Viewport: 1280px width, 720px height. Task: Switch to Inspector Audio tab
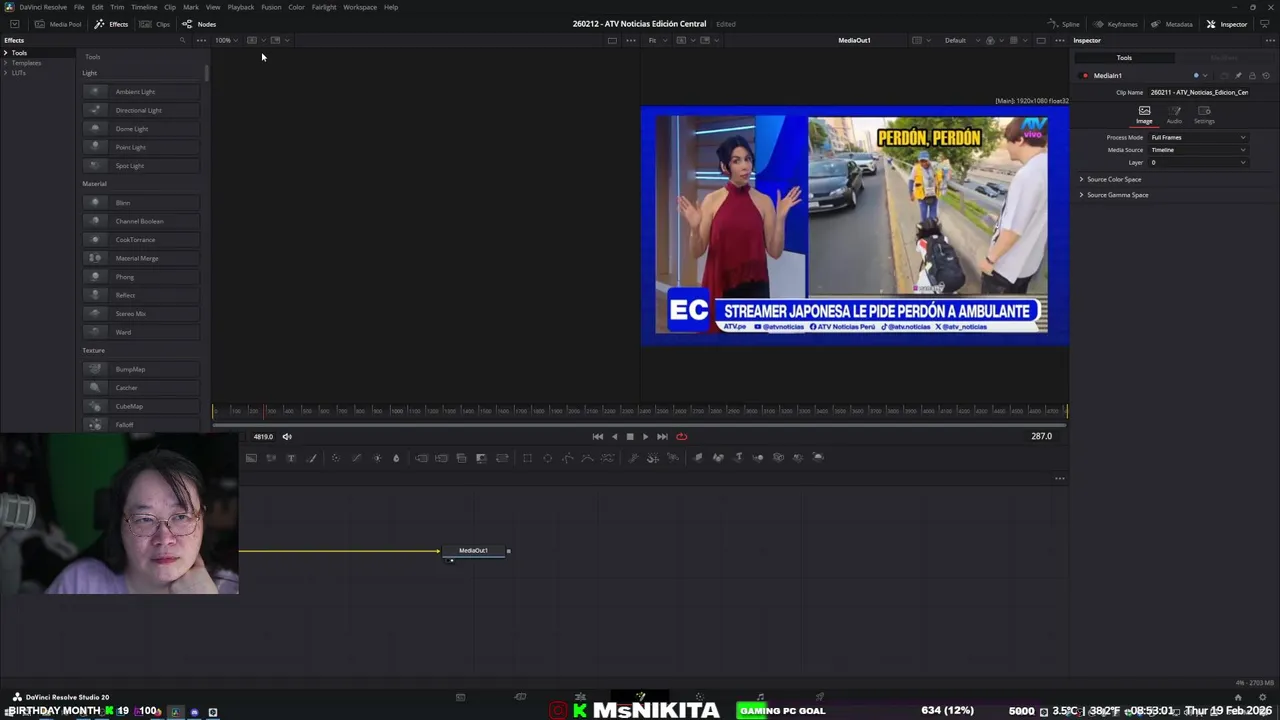click(x=1174, y=115)
